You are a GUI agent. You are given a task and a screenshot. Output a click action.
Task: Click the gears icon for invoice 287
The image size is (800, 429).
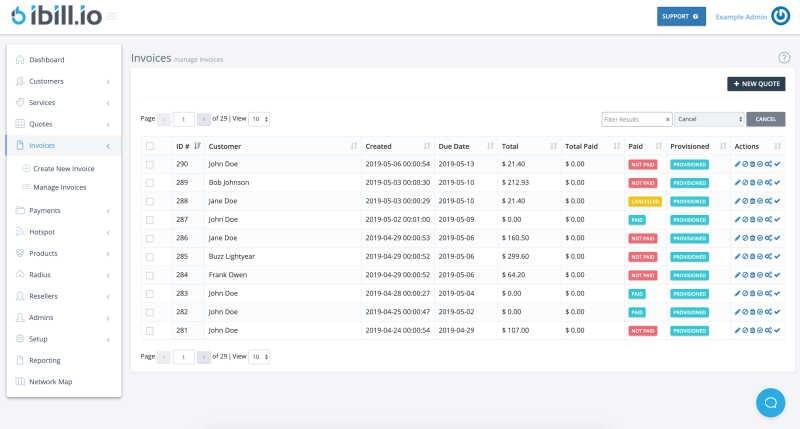click(768, 219)
